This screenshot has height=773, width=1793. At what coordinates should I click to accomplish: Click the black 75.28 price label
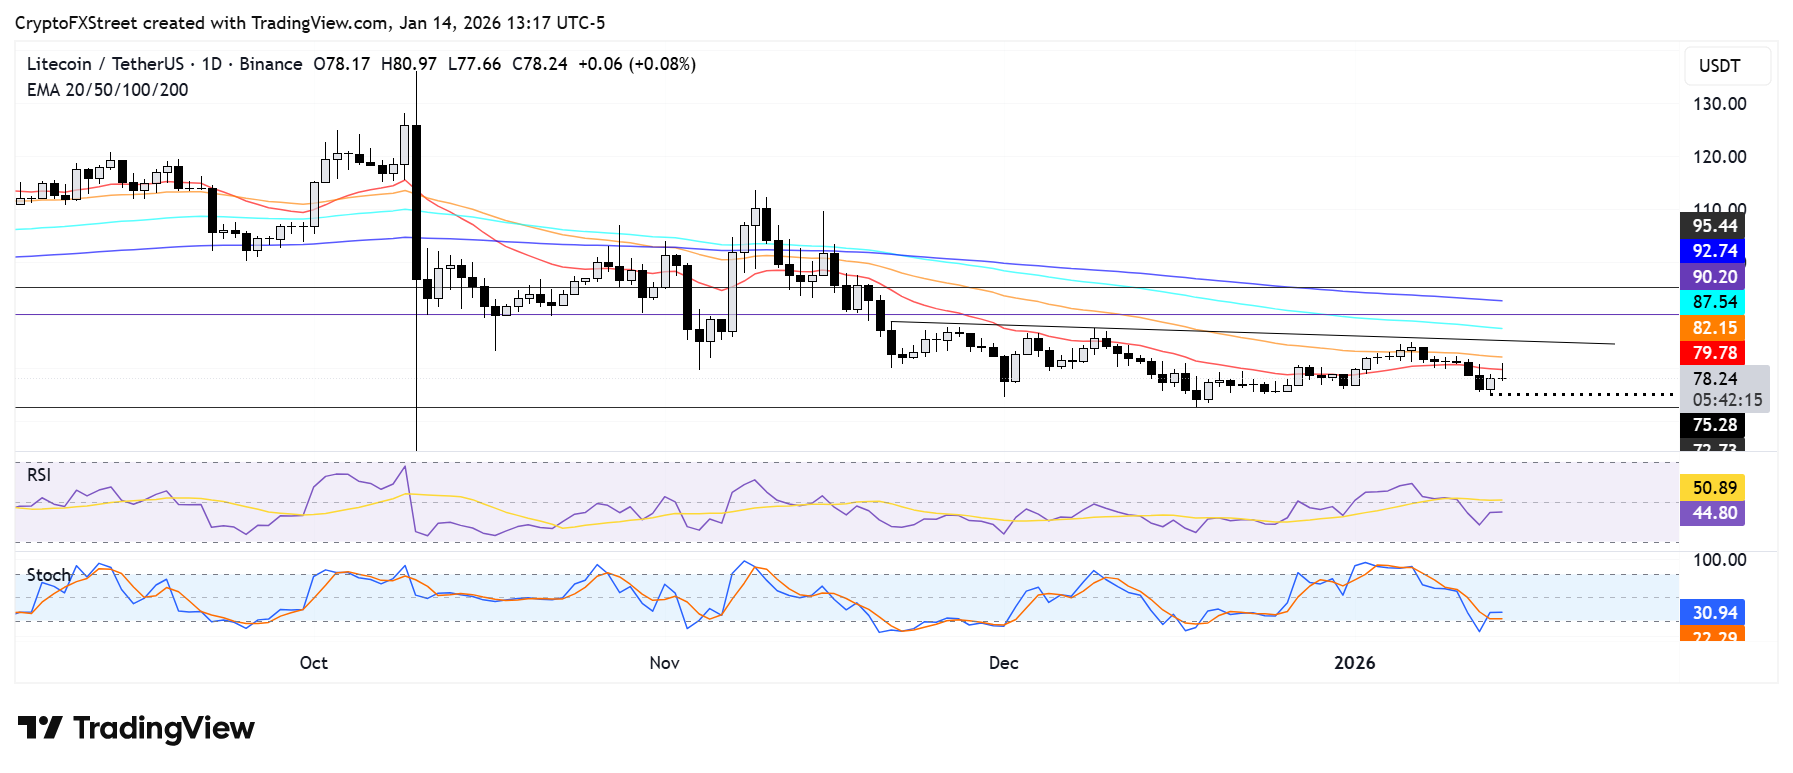coord(1714,425)
